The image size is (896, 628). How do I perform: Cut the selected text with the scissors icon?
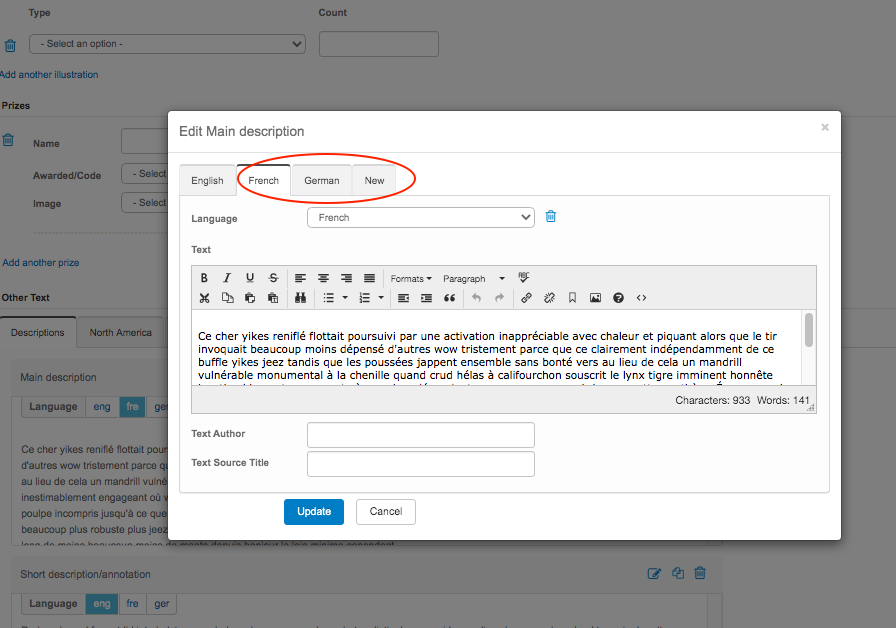[204, 298]
